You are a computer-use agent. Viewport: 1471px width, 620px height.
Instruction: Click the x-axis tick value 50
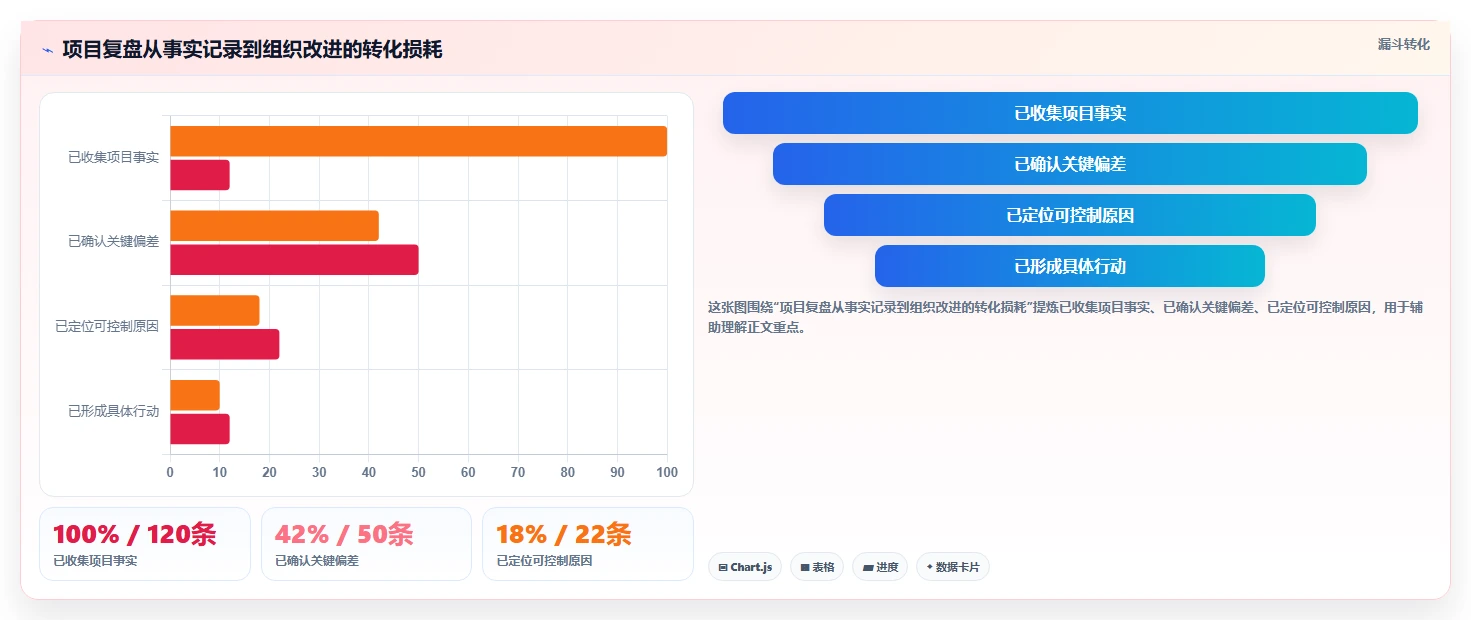click(418, 472)
